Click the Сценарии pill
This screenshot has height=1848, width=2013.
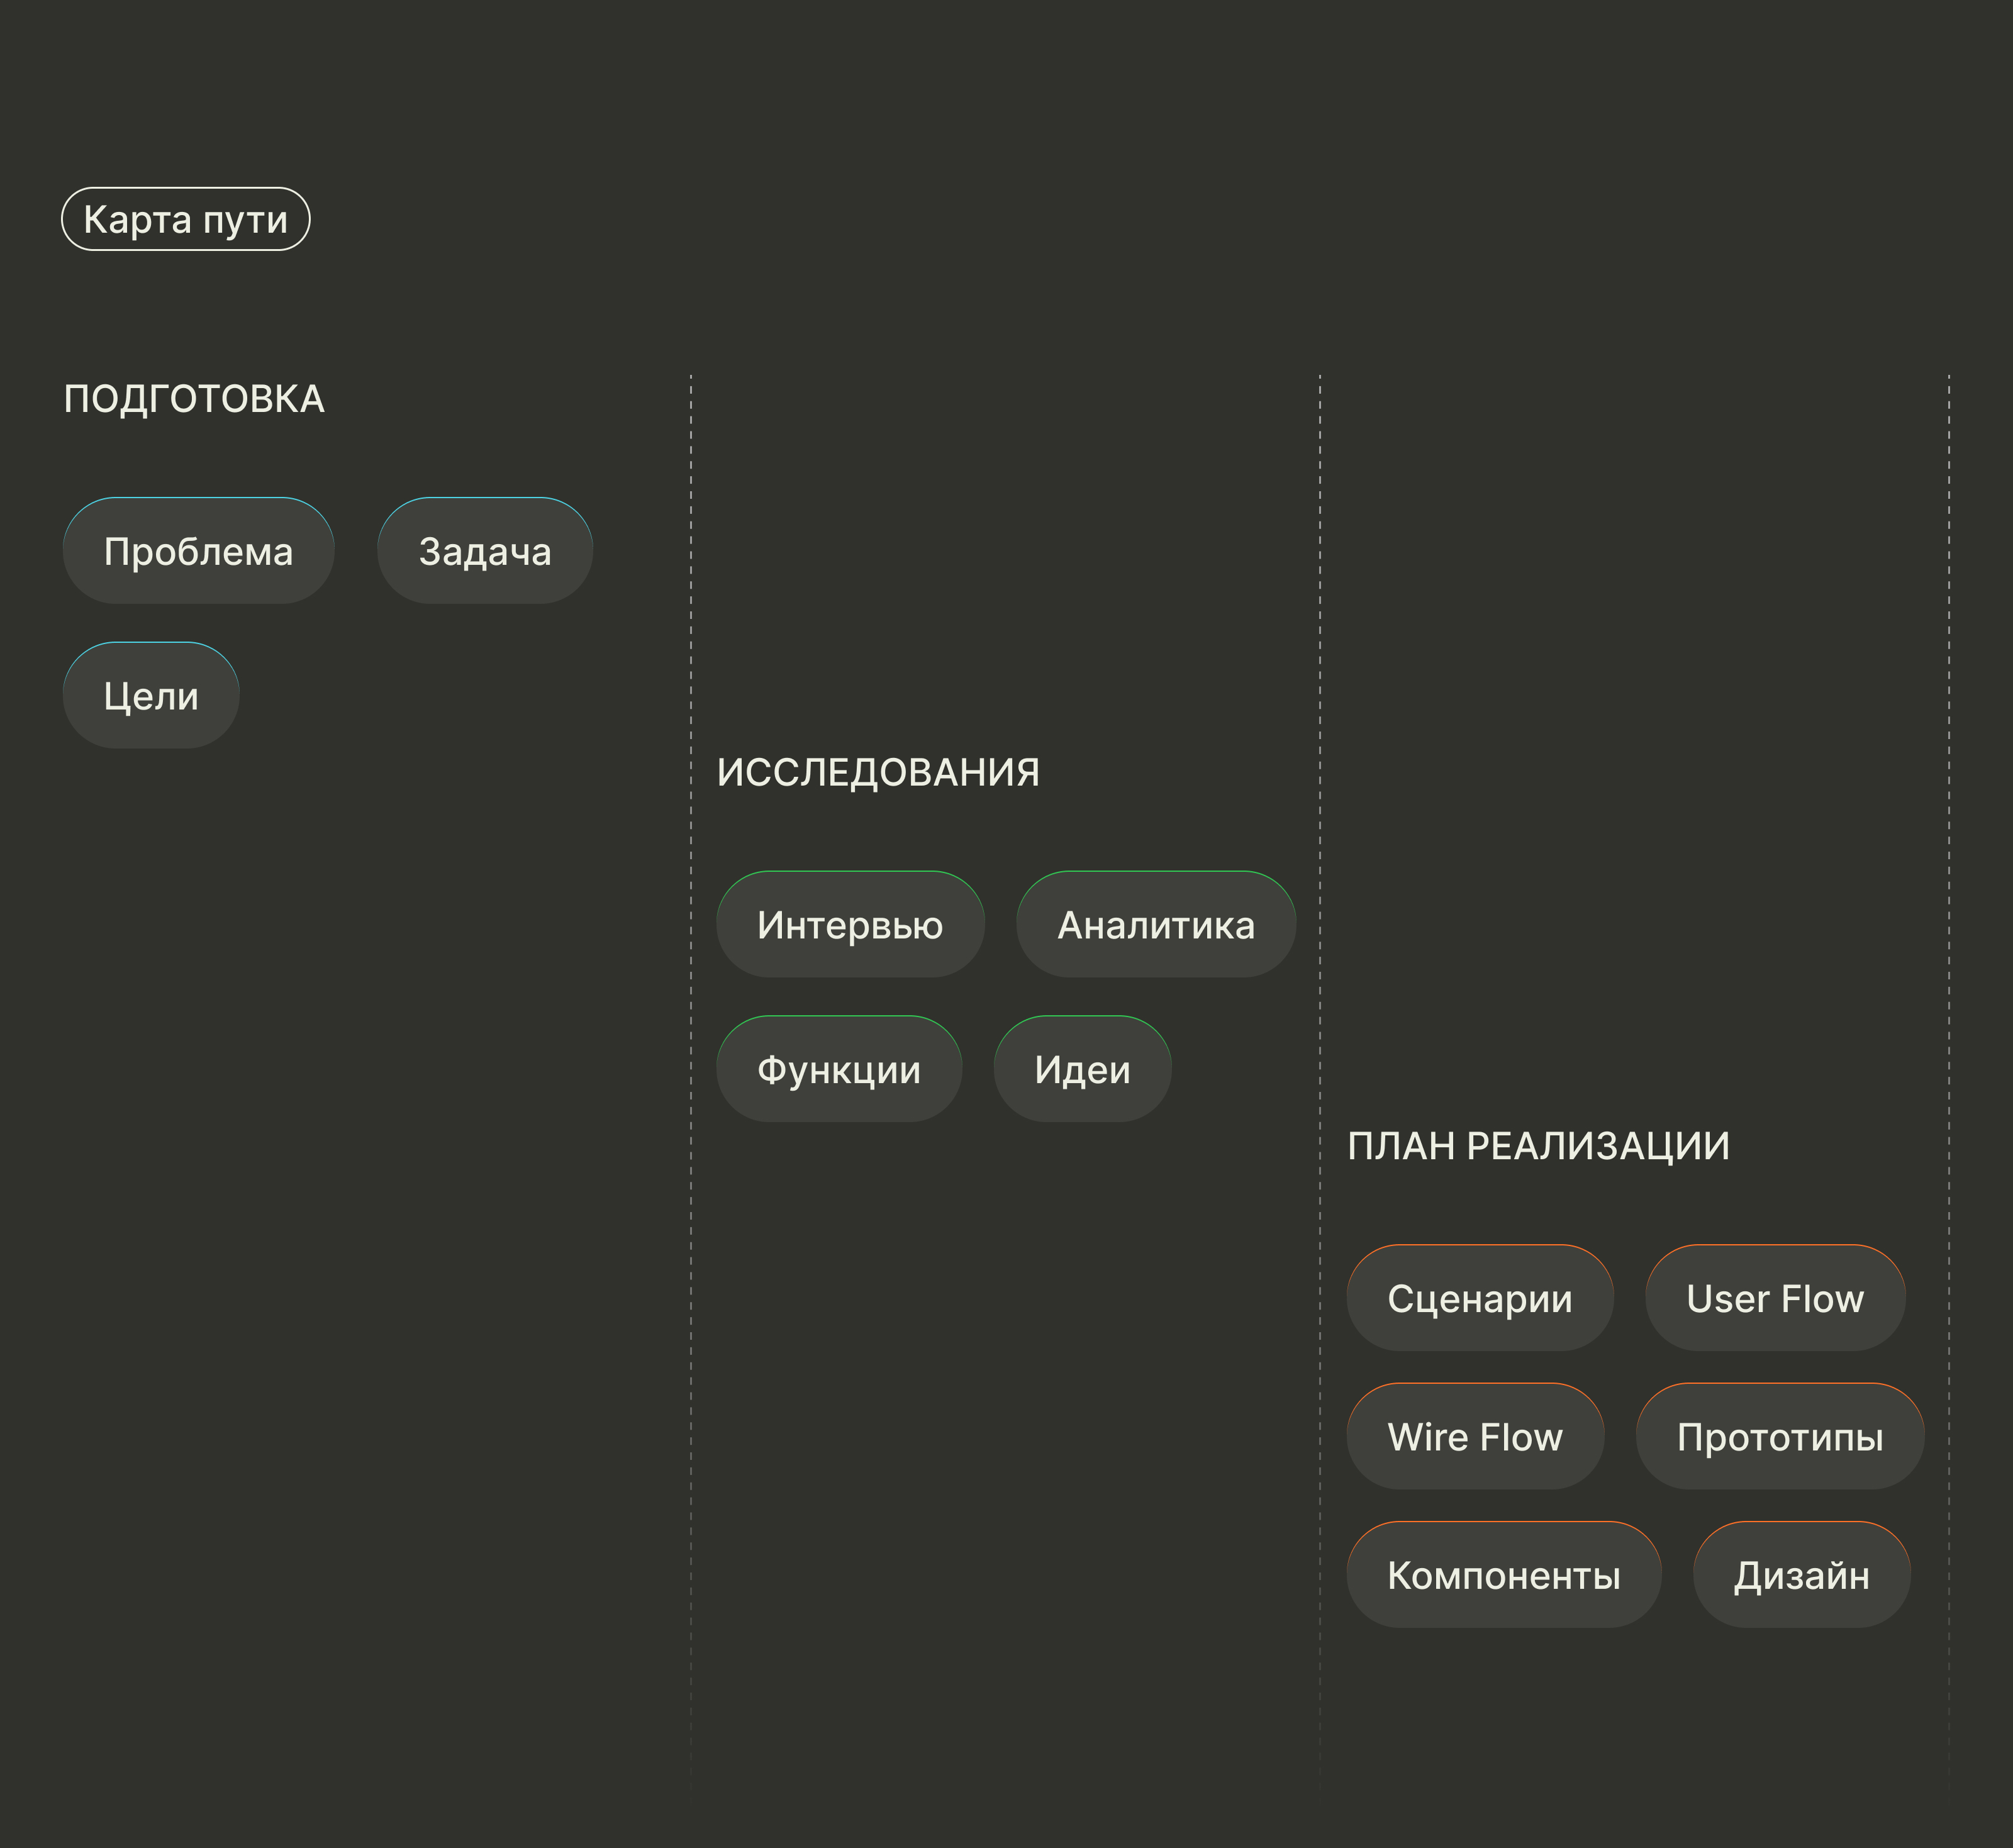tap(1480, 1298)
